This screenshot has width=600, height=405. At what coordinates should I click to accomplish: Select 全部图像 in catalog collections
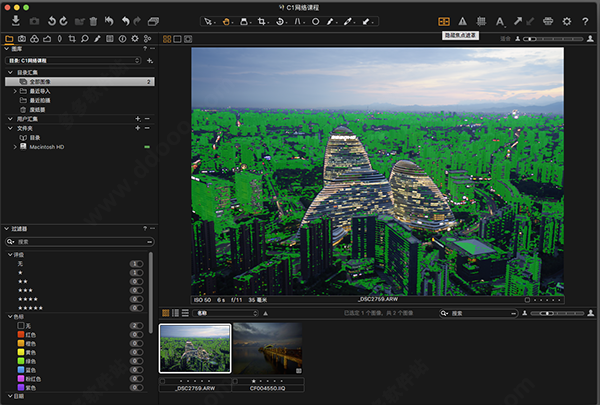42,82
